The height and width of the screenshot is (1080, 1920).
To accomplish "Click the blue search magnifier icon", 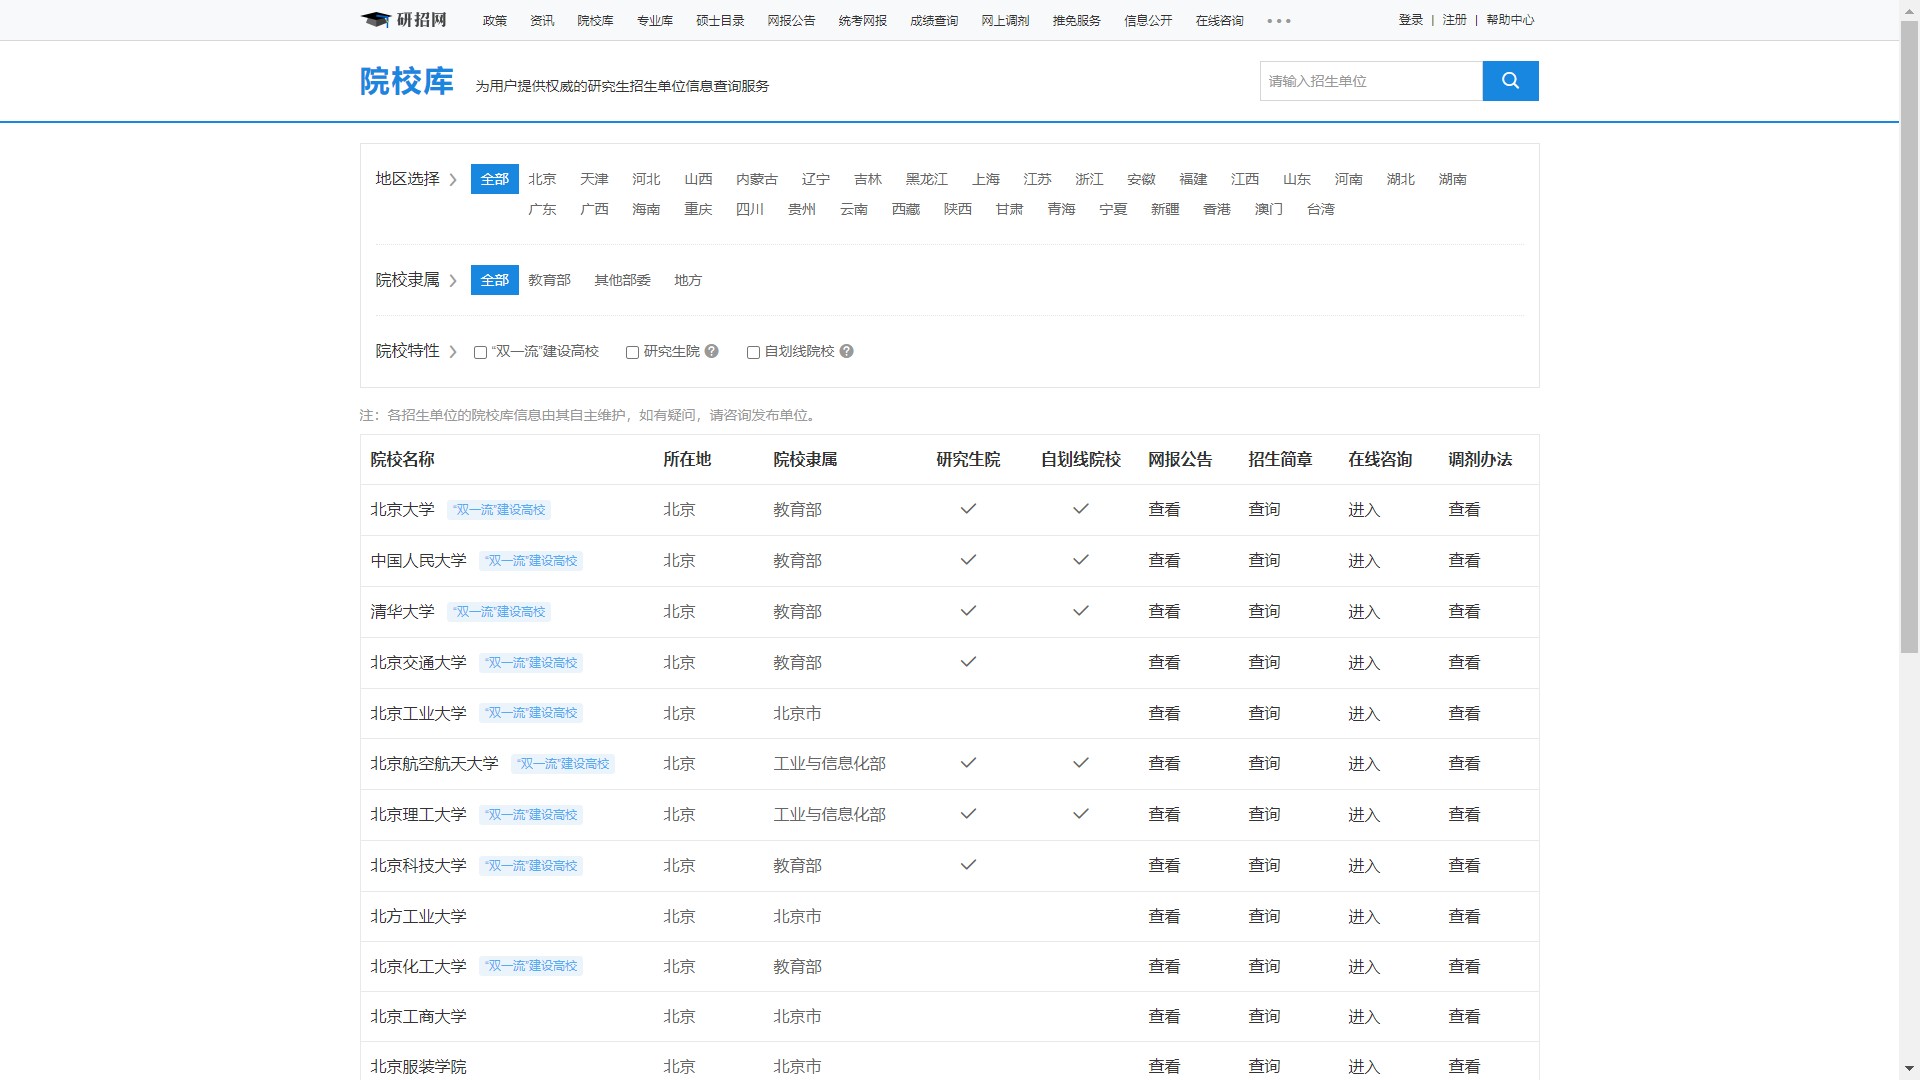I will tap(1509, 80).
